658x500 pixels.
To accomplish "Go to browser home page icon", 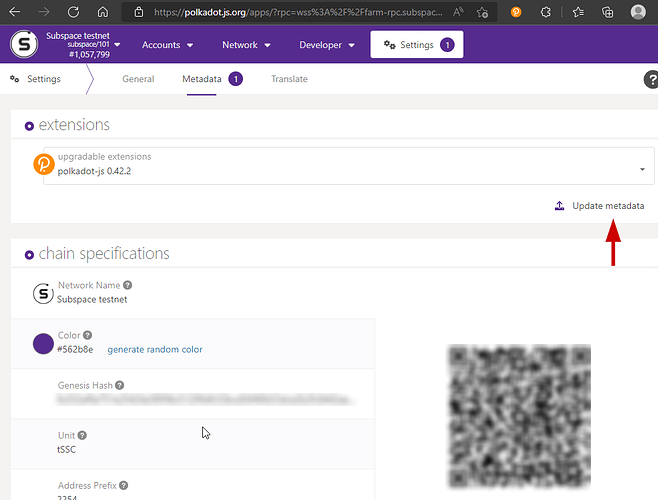I will point(103,13).
